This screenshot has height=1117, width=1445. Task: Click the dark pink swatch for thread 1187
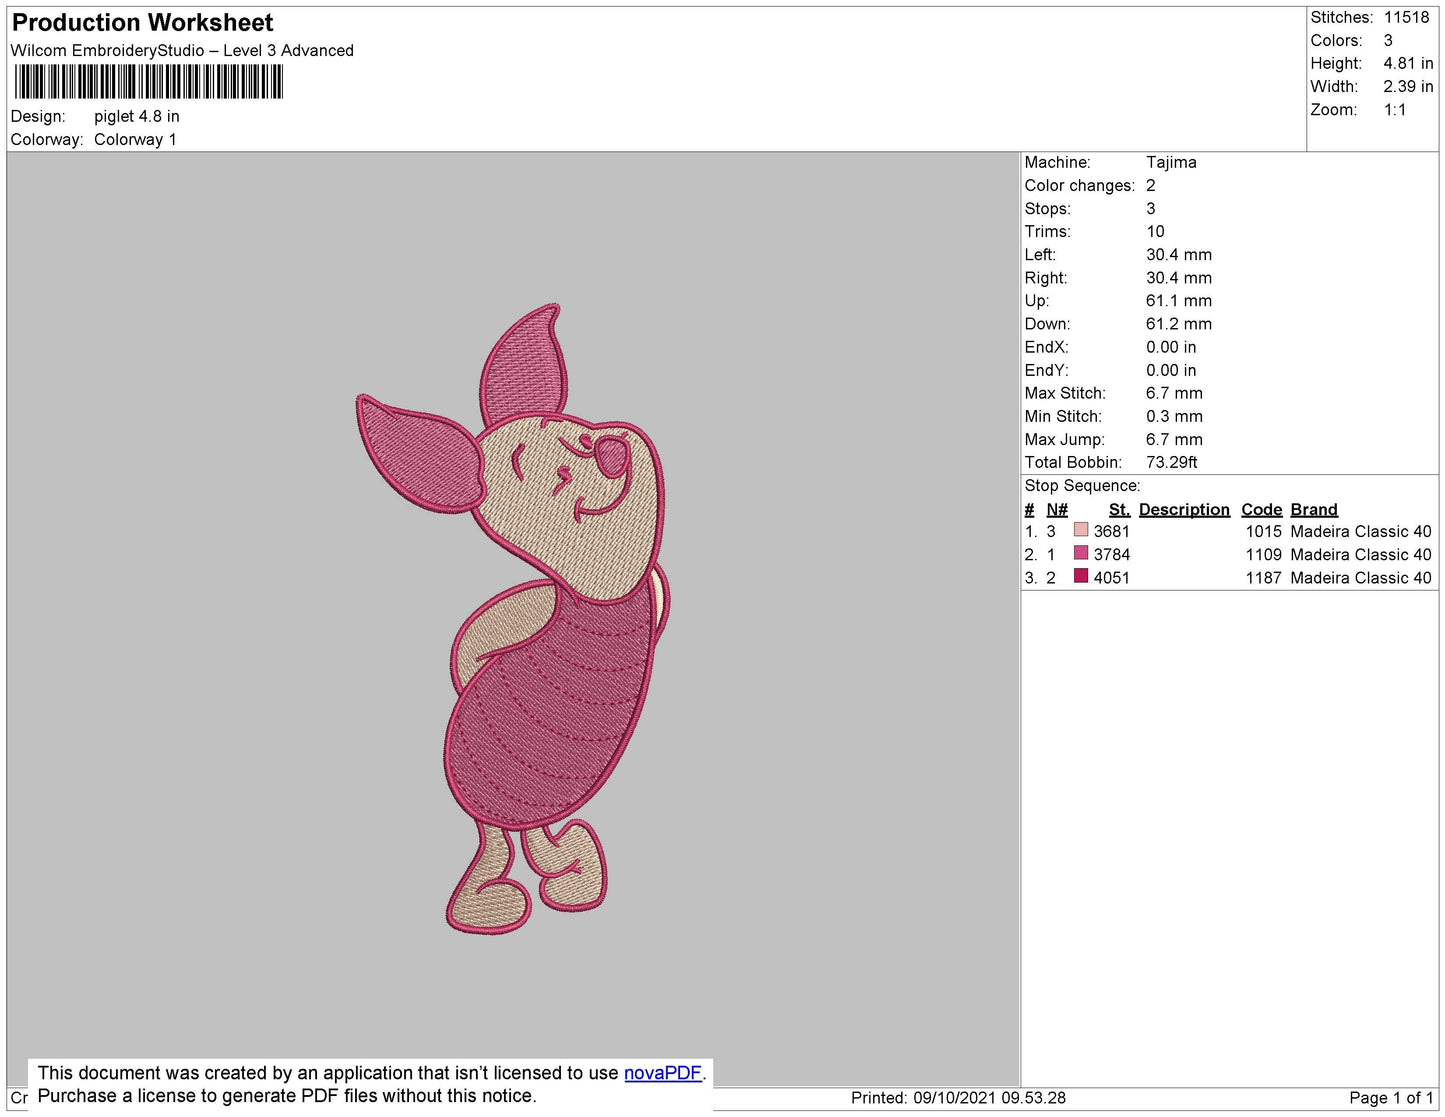point(1080,576)
